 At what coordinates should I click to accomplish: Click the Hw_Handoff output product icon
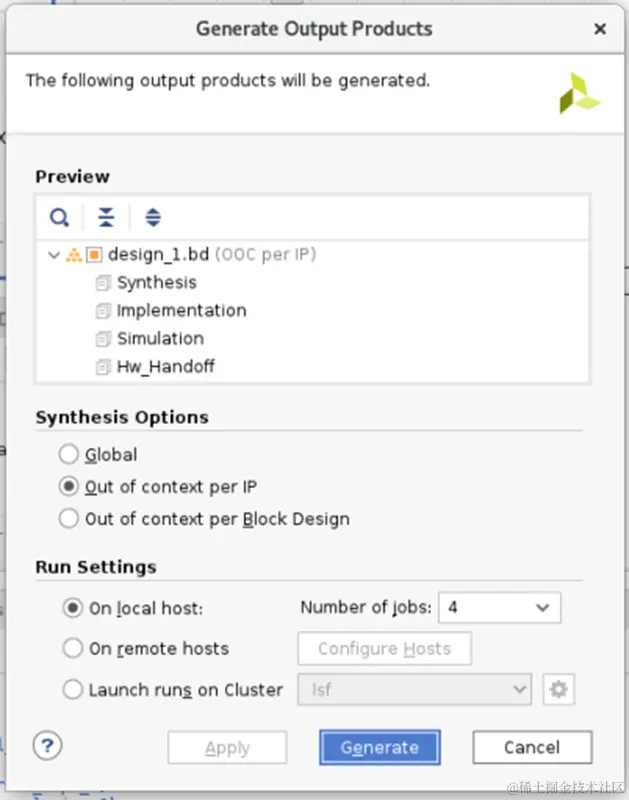click(103, 367)
